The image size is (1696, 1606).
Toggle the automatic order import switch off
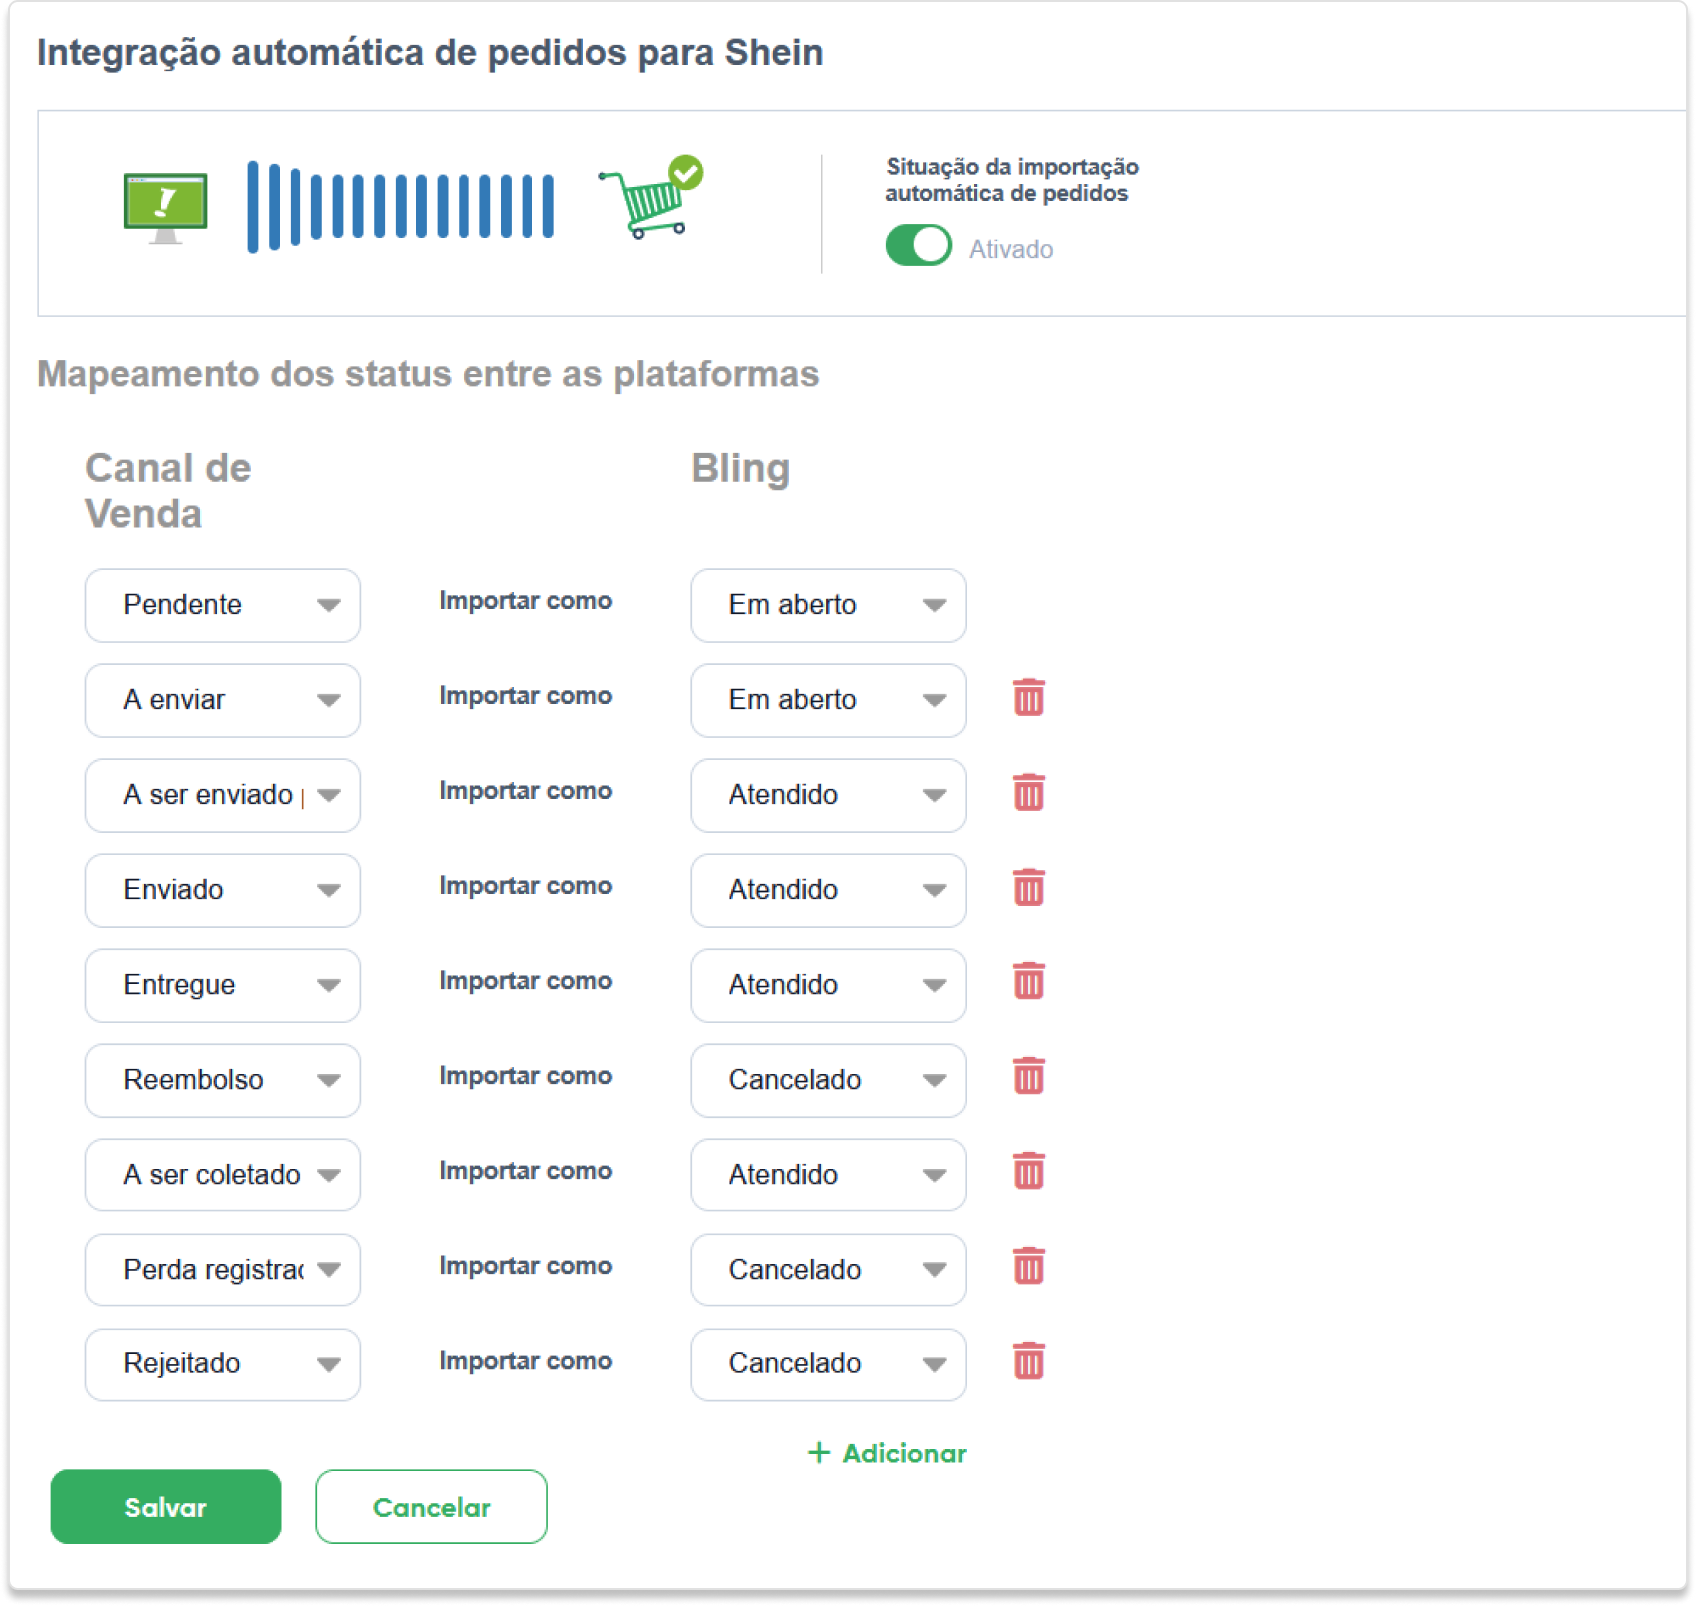coord(918,246)
